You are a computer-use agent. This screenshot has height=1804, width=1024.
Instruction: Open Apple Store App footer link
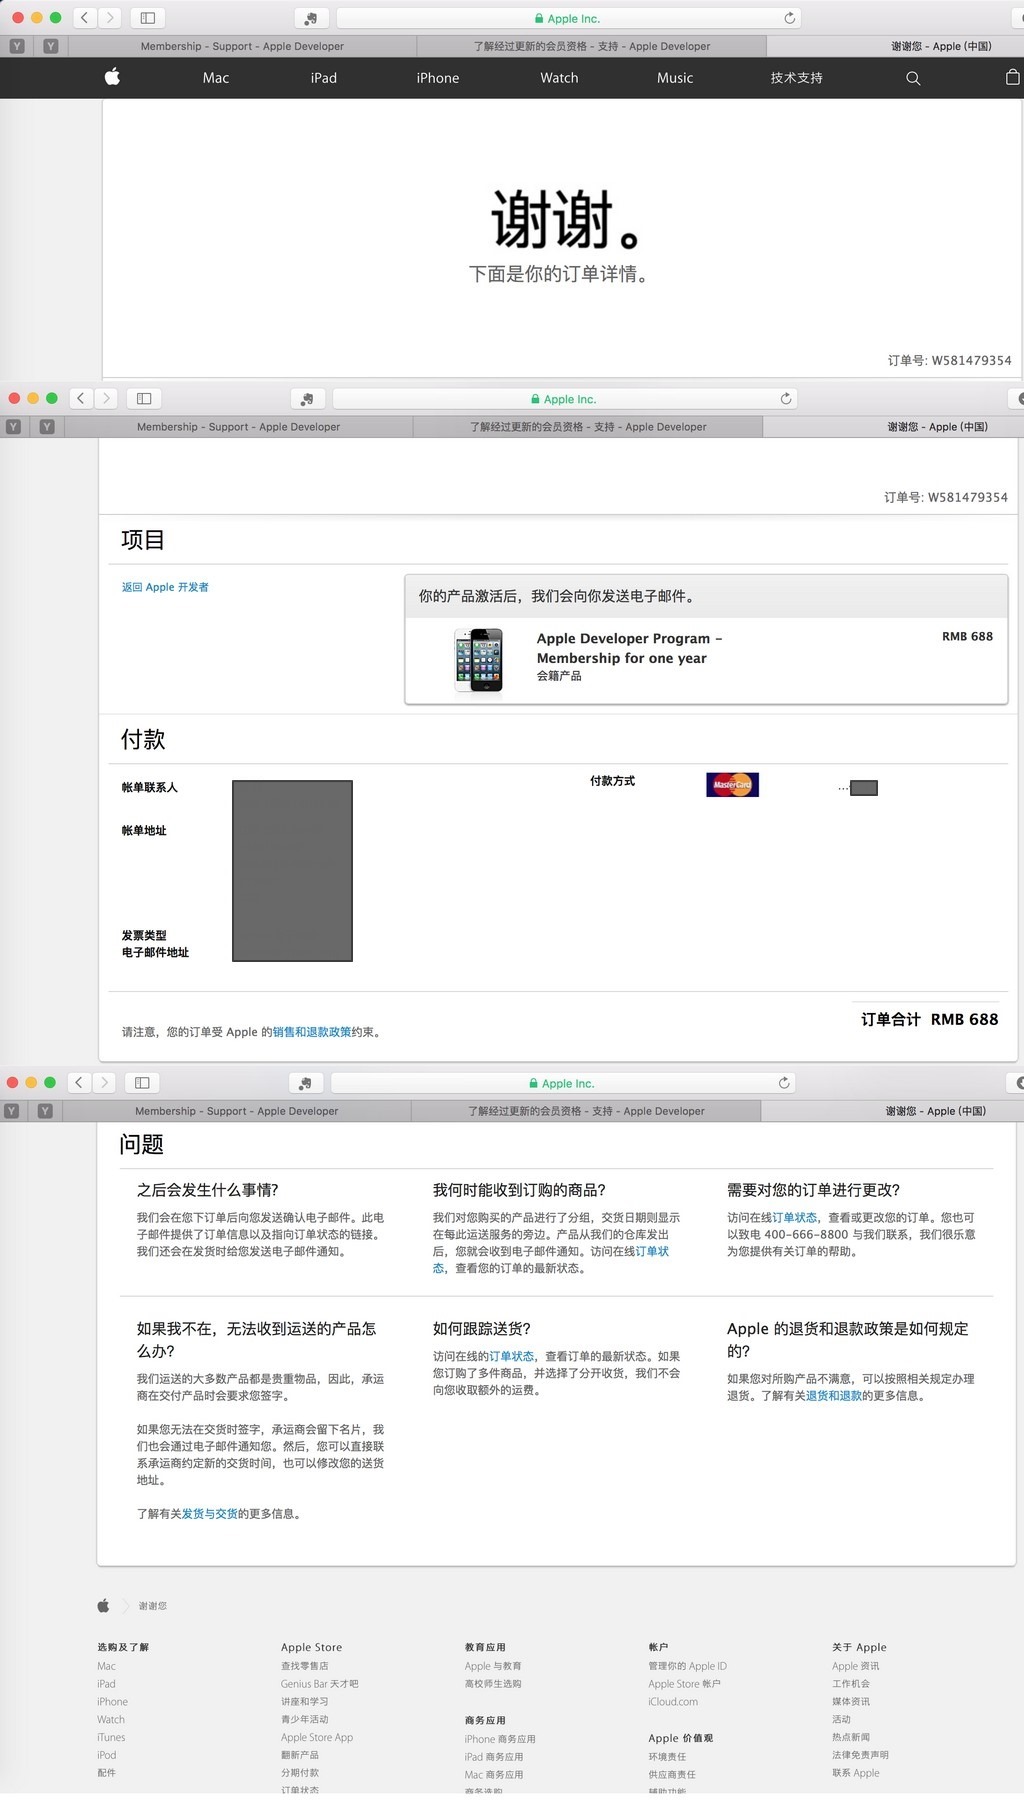click(x=317, y=1737)
